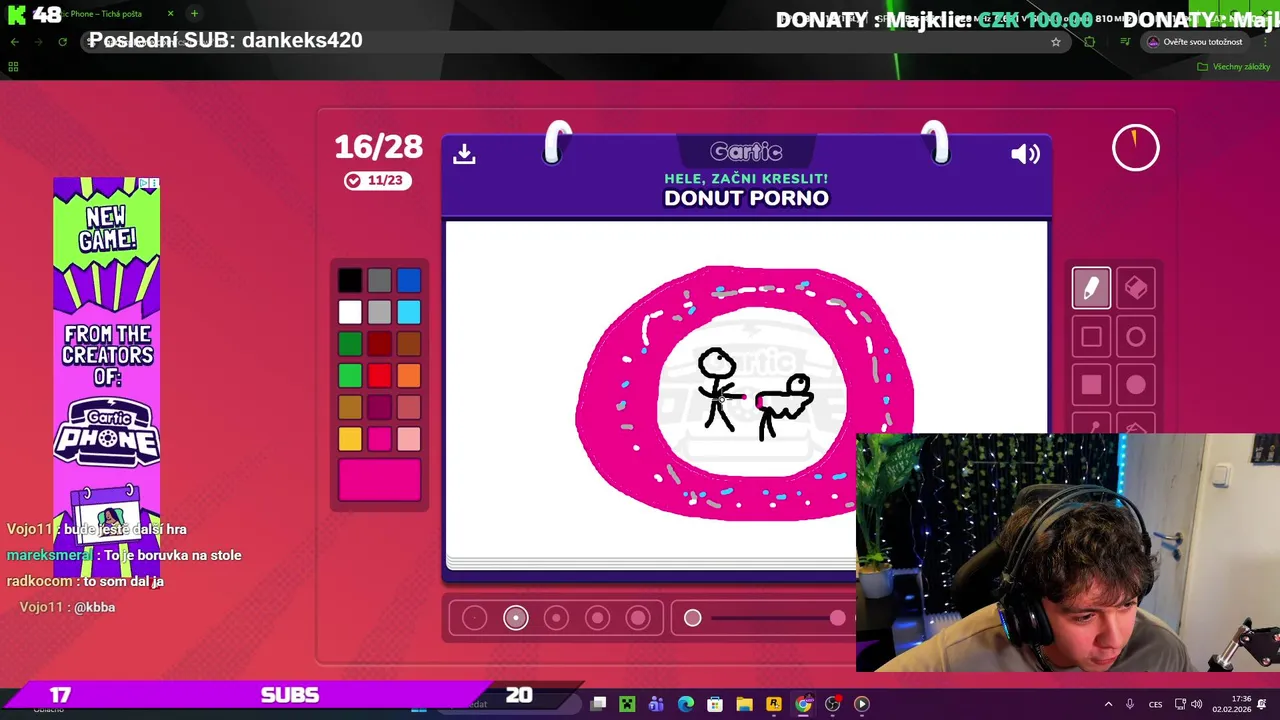Choose the filled rectangle shape tool
The width and height of the screenshot is (1280, 720).
pyautogui.click(x=1091, y=385)
